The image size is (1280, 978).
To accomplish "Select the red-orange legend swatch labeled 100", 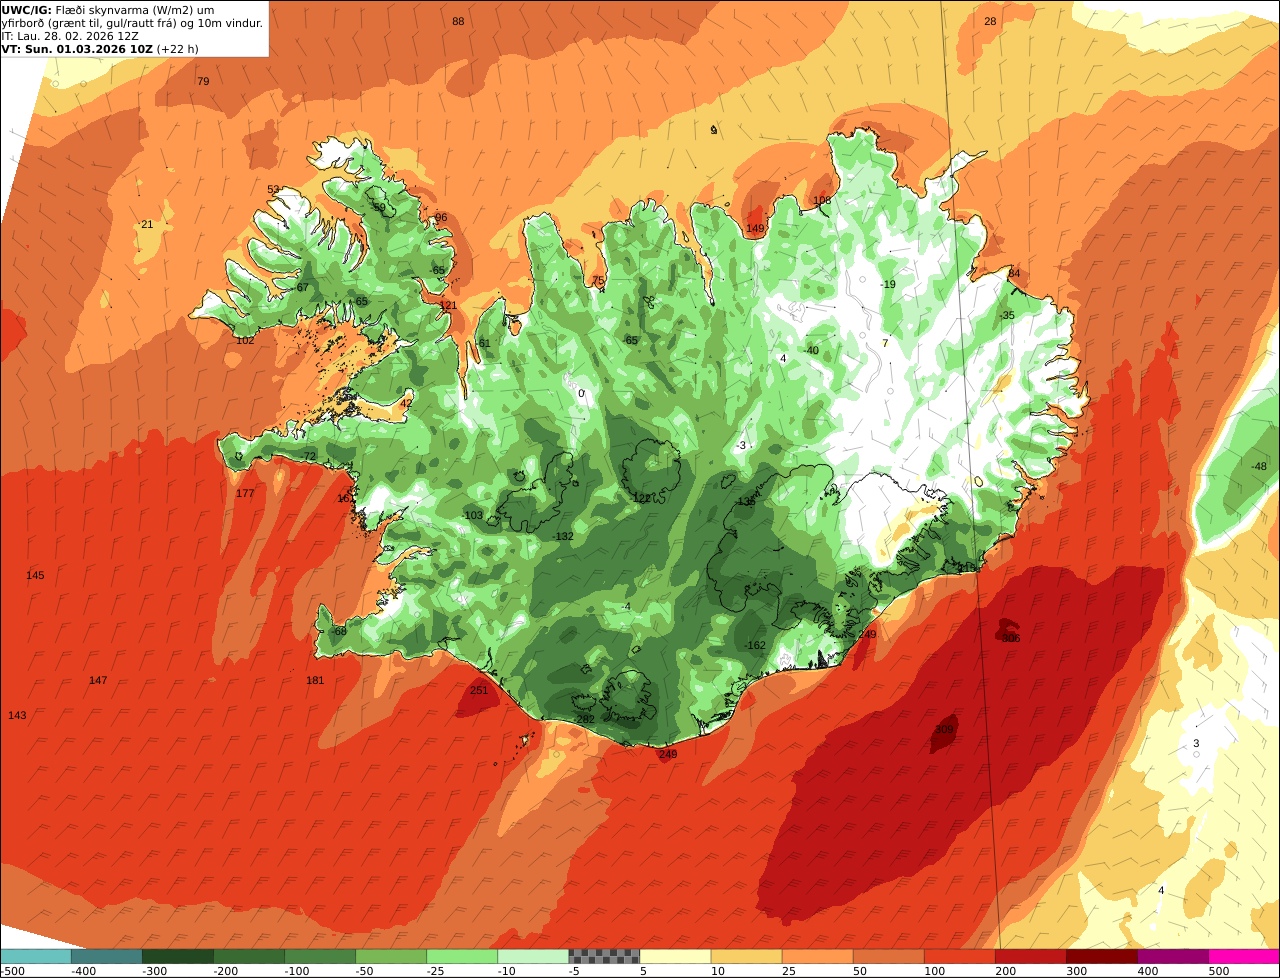I will click(959, 956).
